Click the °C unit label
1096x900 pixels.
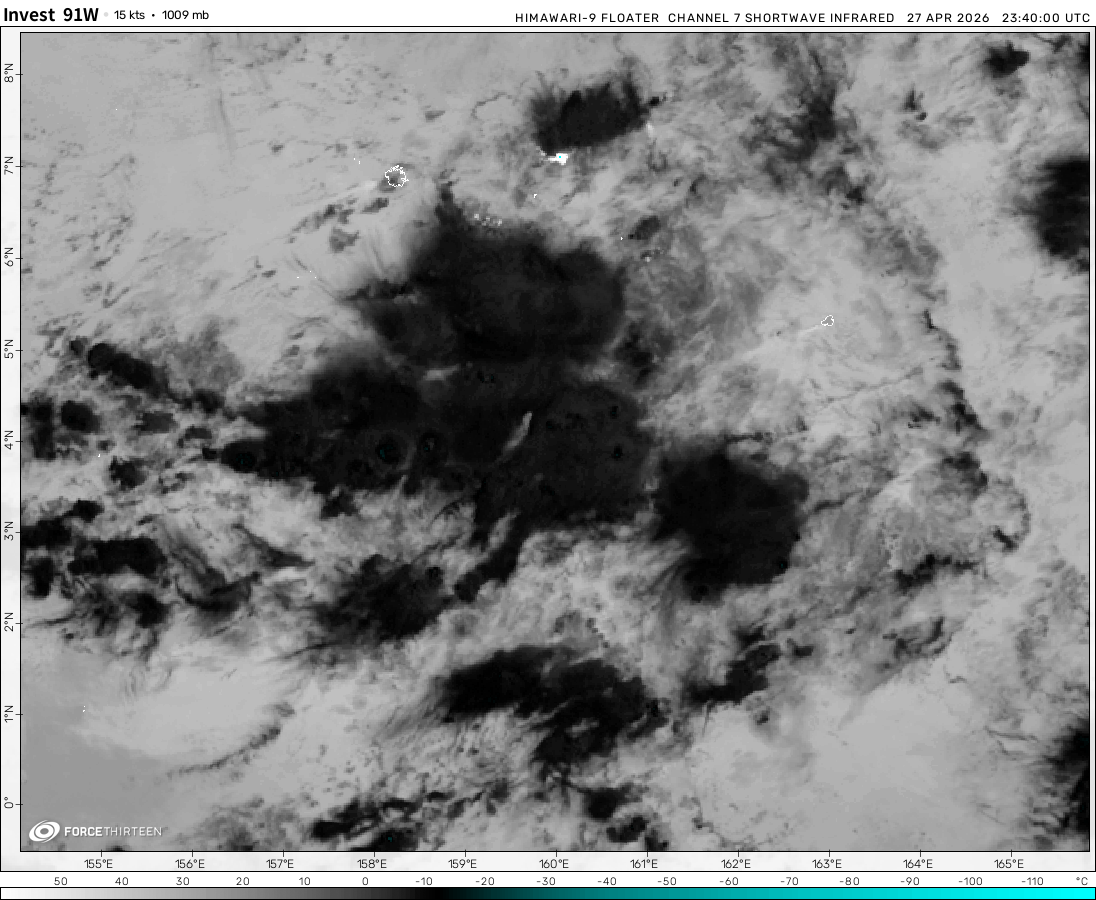pyautogui.click(x=1081, y=881)
